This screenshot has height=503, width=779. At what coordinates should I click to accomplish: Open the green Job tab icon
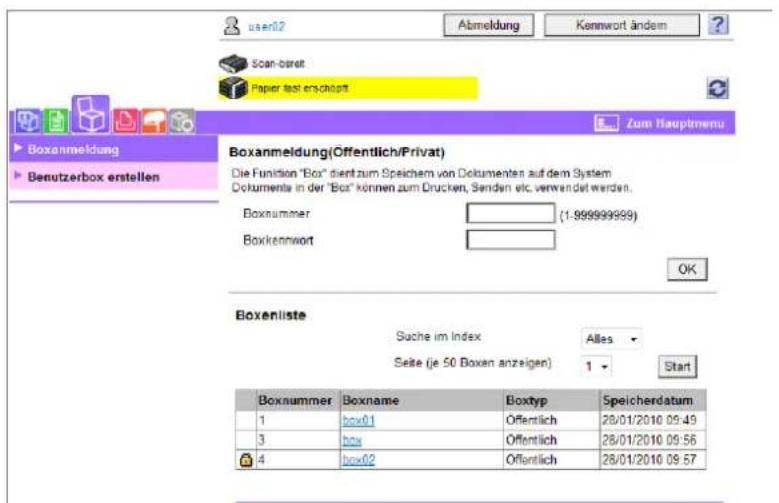coord(56,121)
